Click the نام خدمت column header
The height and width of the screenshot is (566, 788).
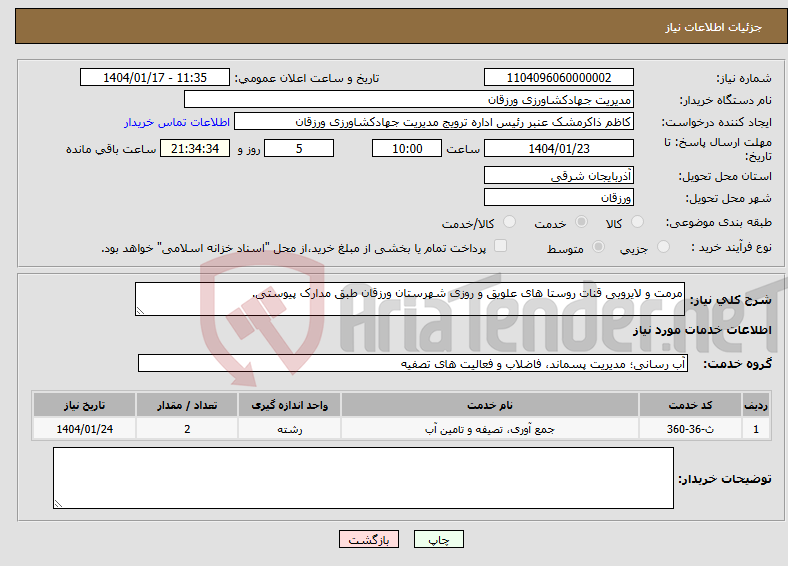coord(490,405)
